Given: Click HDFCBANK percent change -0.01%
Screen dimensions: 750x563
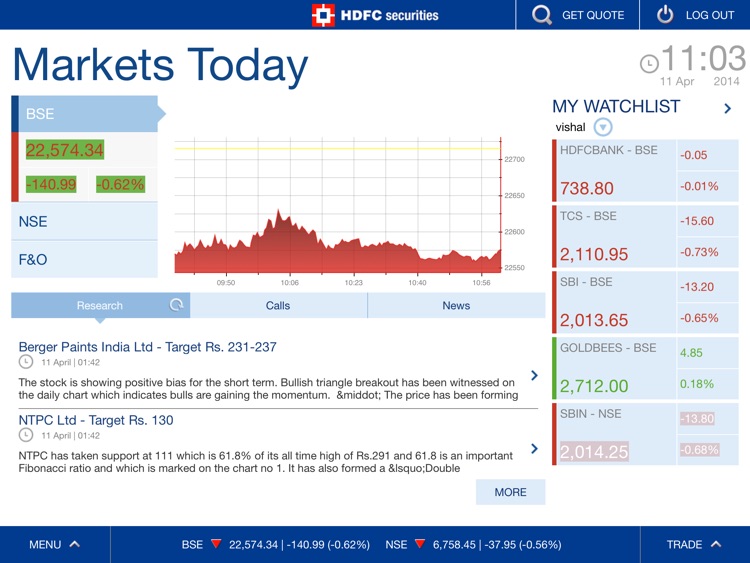Looking at the screenshot, I should click(699, 186).
